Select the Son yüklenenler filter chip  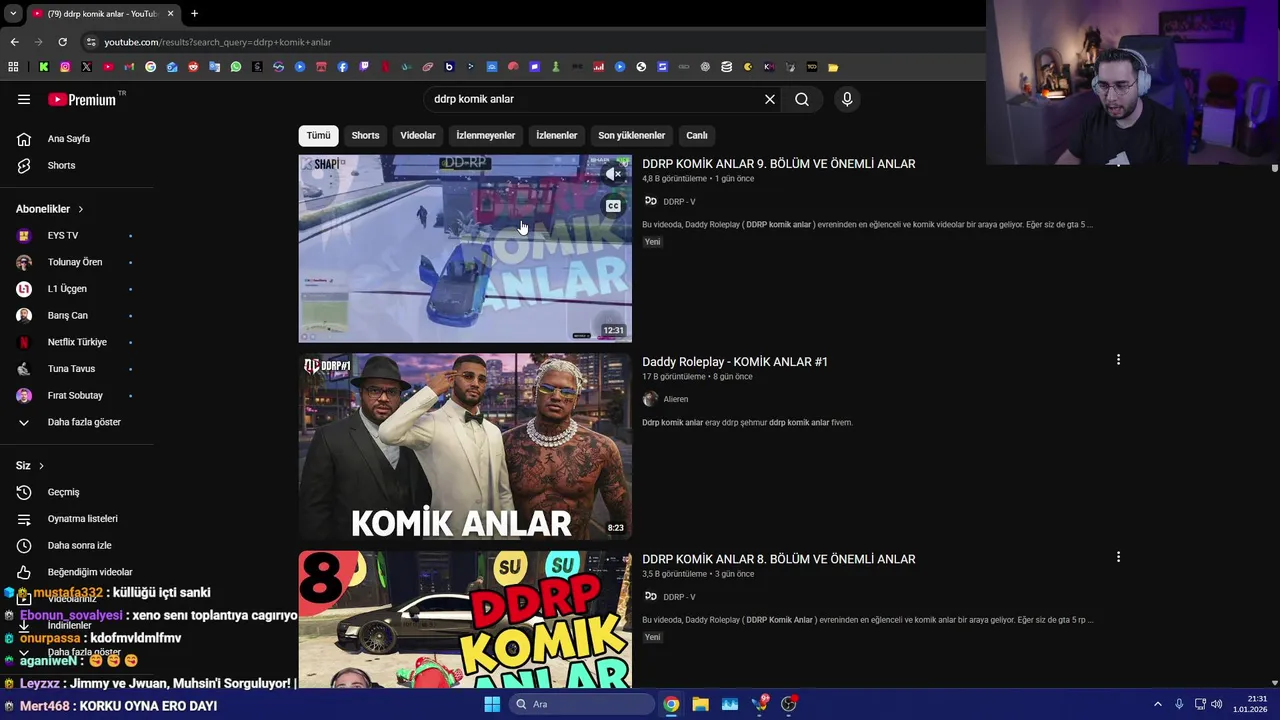[631, 135]
